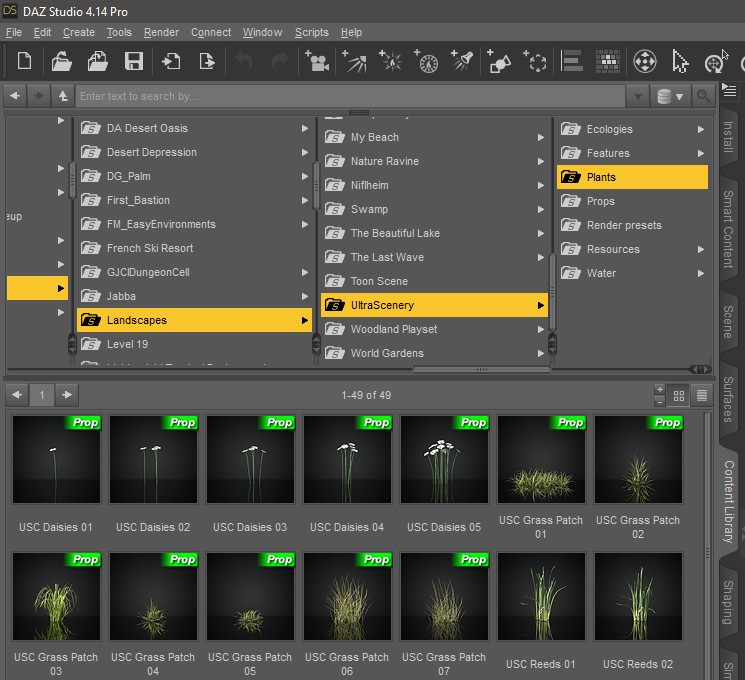
Task: Select the Props folder
Action: click(632, 201)
